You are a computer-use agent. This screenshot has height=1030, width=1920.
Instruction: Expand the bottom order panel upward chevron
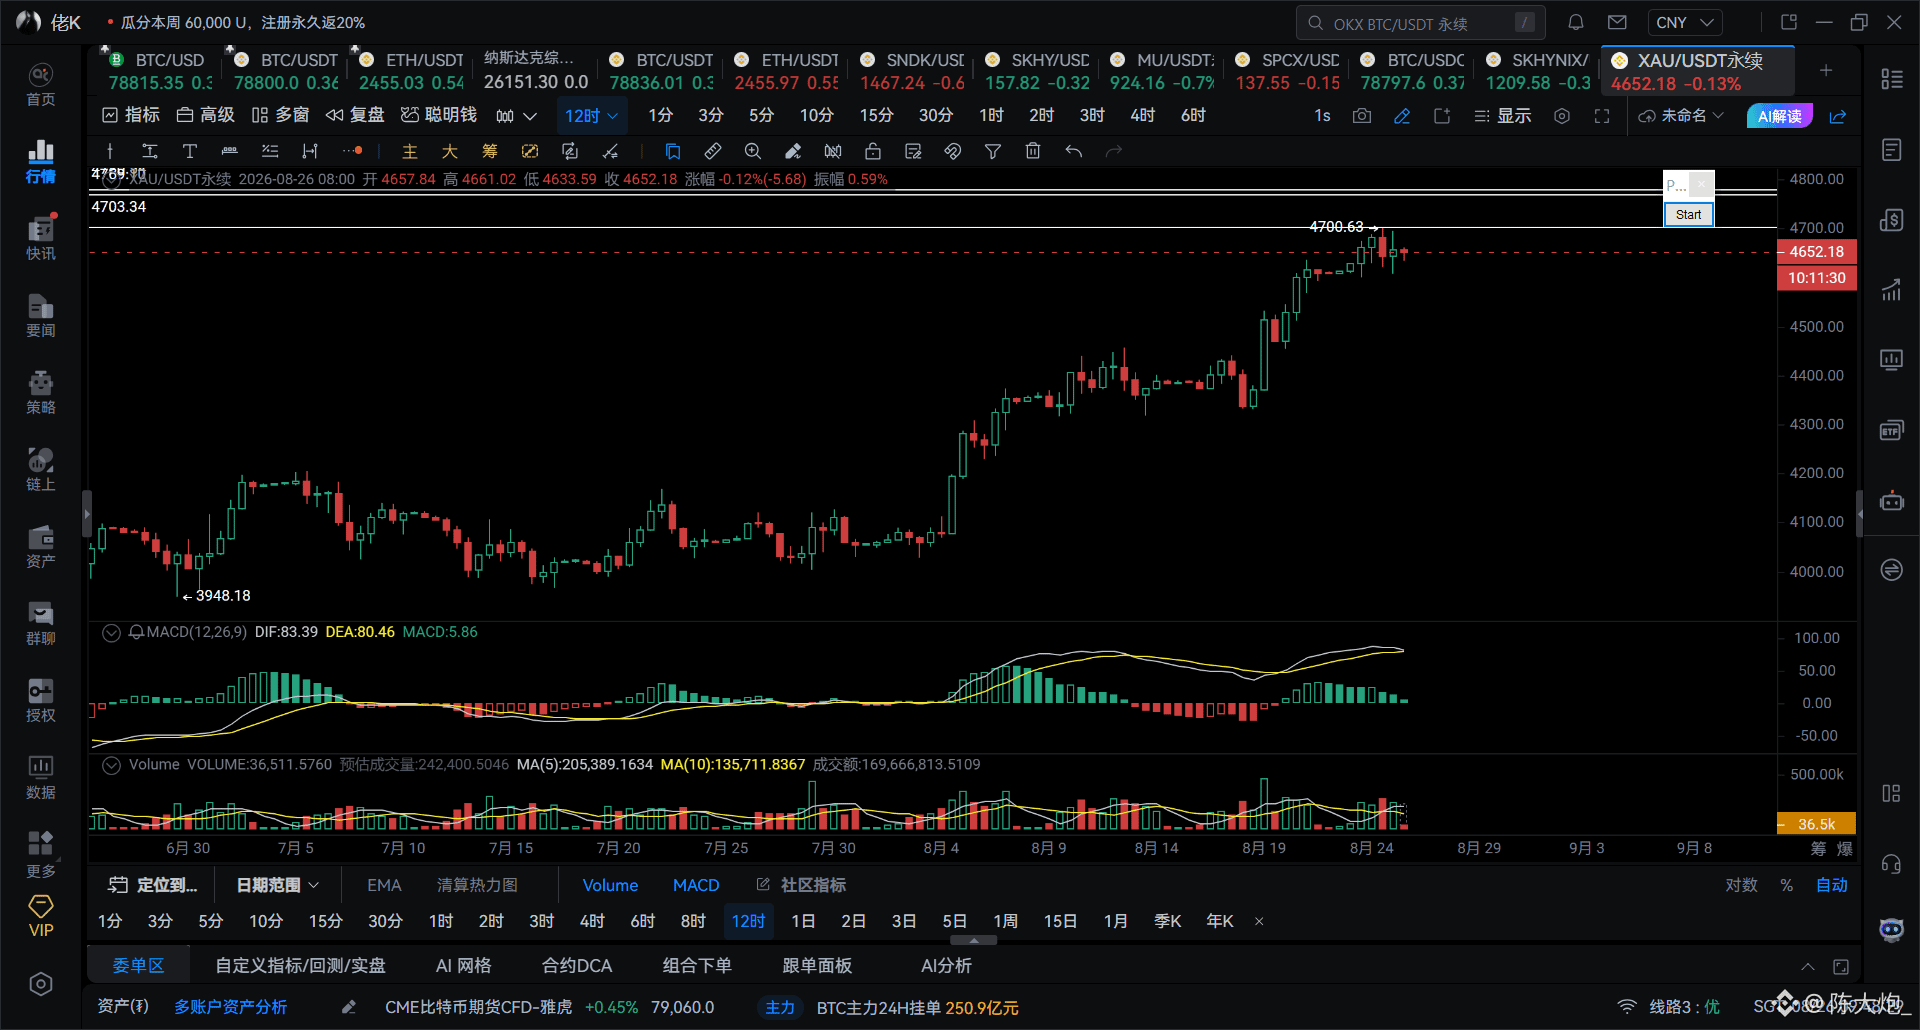click(x=1808, y=967)
